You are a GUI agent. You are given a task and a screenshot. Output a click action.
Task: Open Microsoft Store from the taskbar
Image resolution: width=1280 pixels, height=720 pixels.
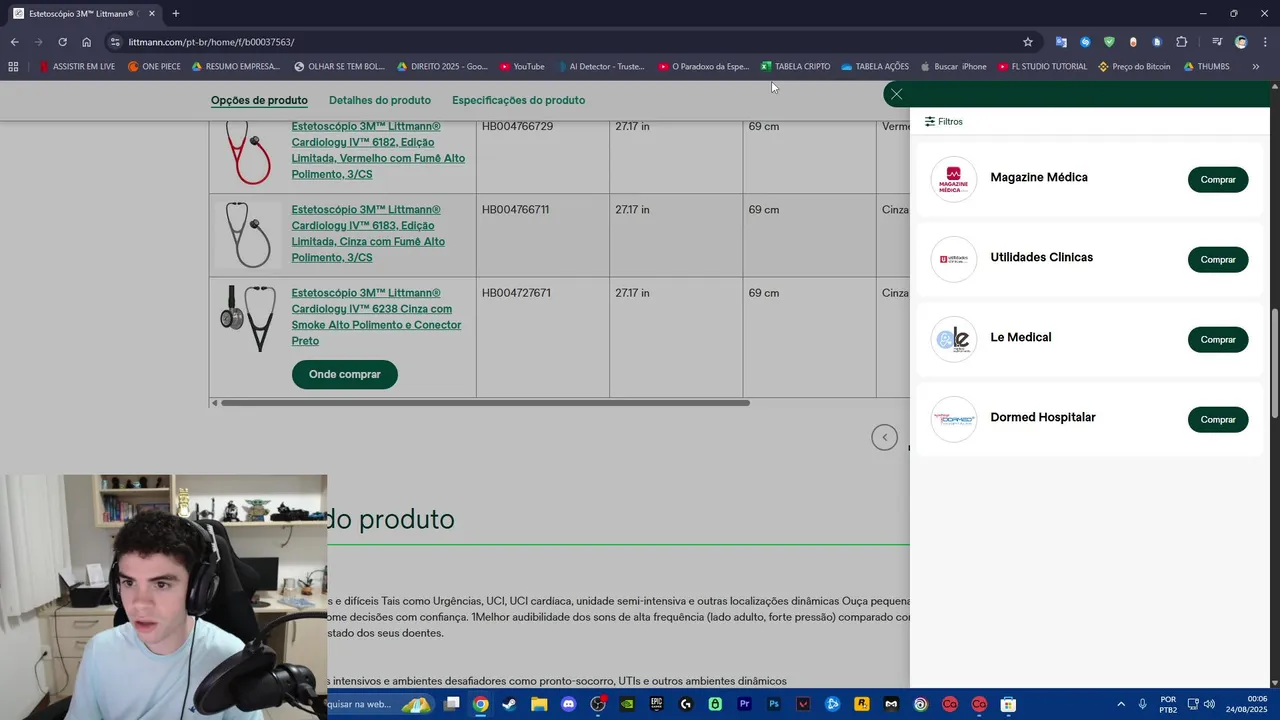pos(1008,704)
